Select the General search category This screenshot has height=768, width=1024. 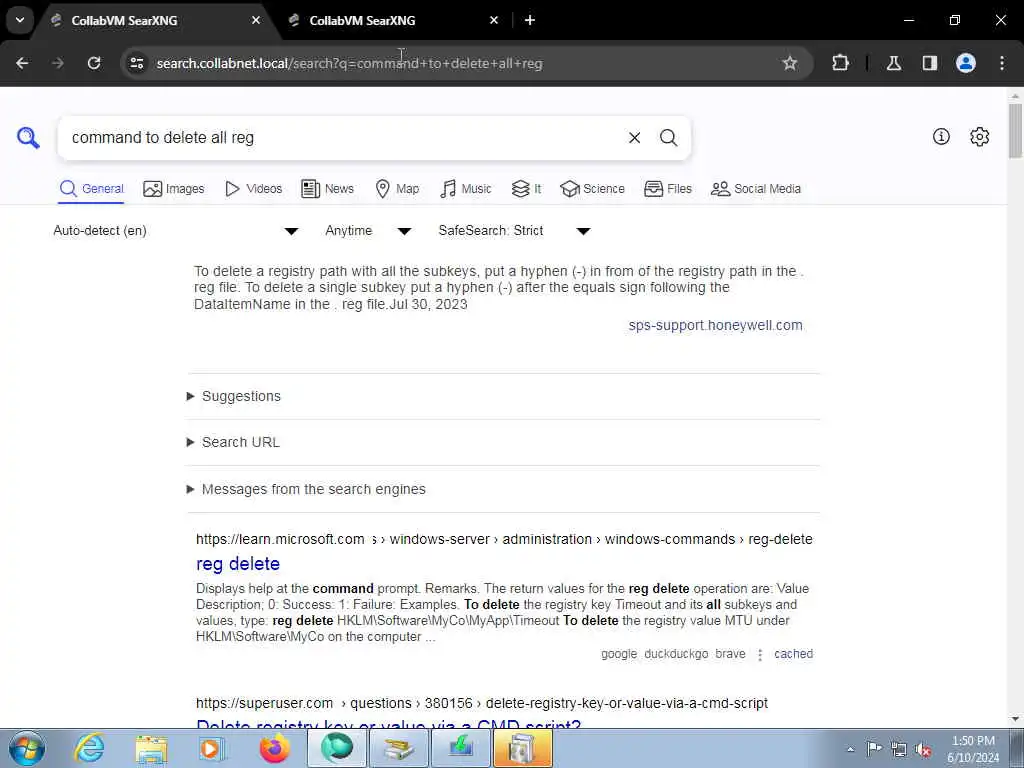pos(91,189)
